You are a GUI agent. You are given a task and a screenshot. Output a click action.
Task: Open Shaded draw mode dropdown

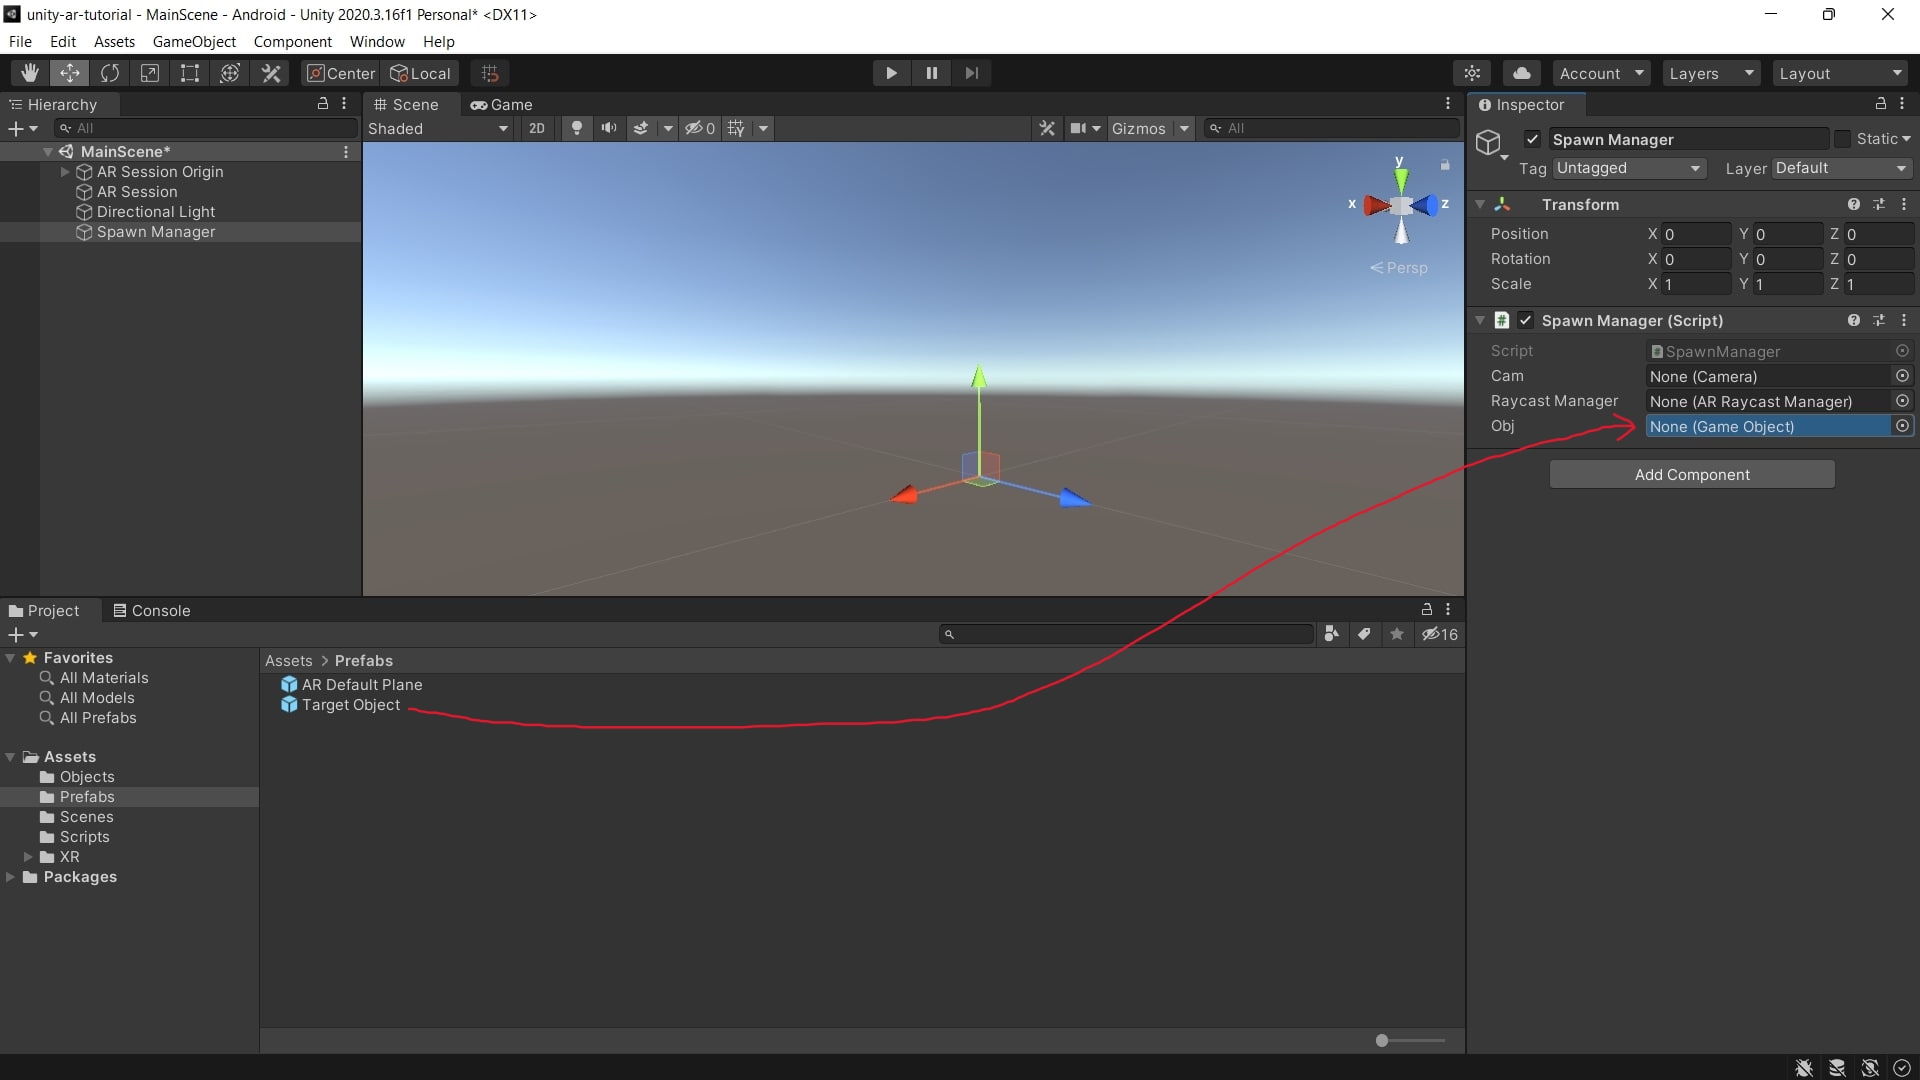click(x=438, y=128)
